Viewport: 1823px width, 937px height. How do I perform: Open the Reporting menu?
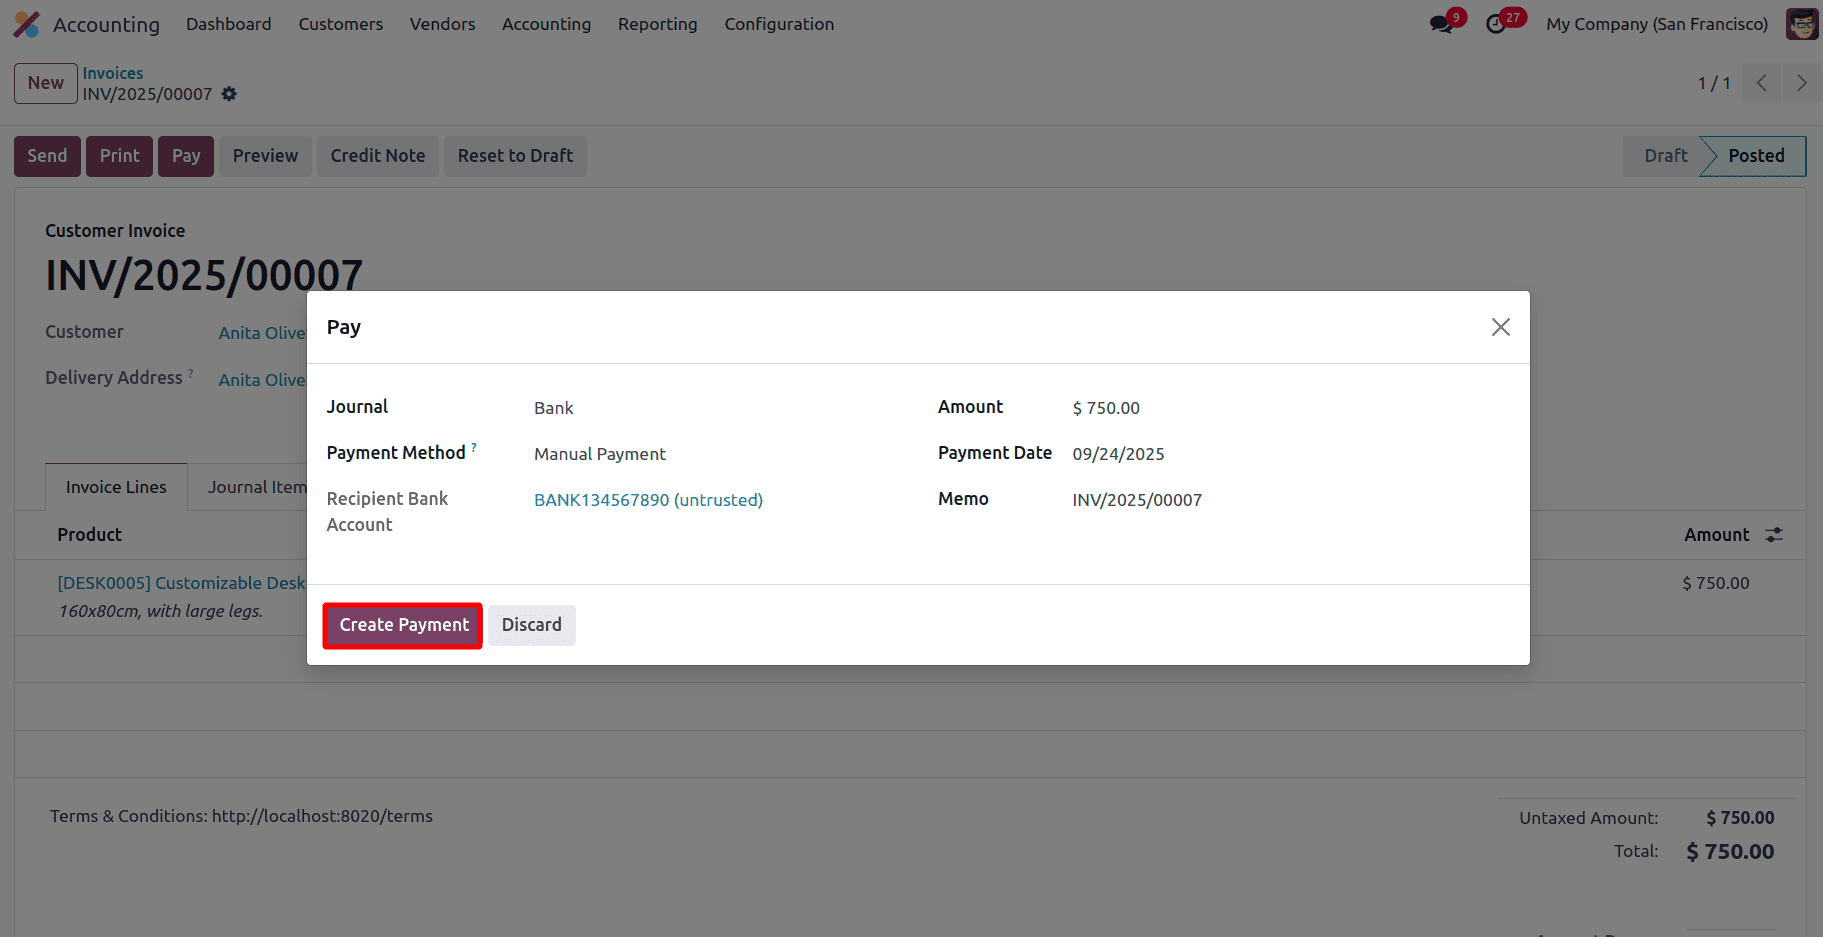click(x=658, y=24)
